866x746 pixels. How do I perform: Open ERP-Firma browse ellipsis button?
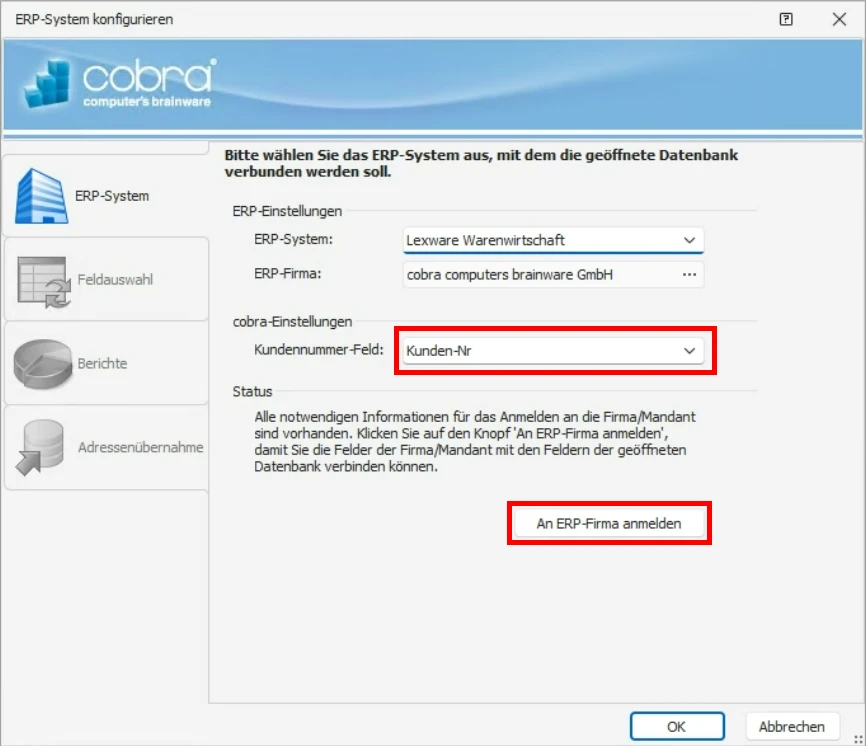[689, 274]
